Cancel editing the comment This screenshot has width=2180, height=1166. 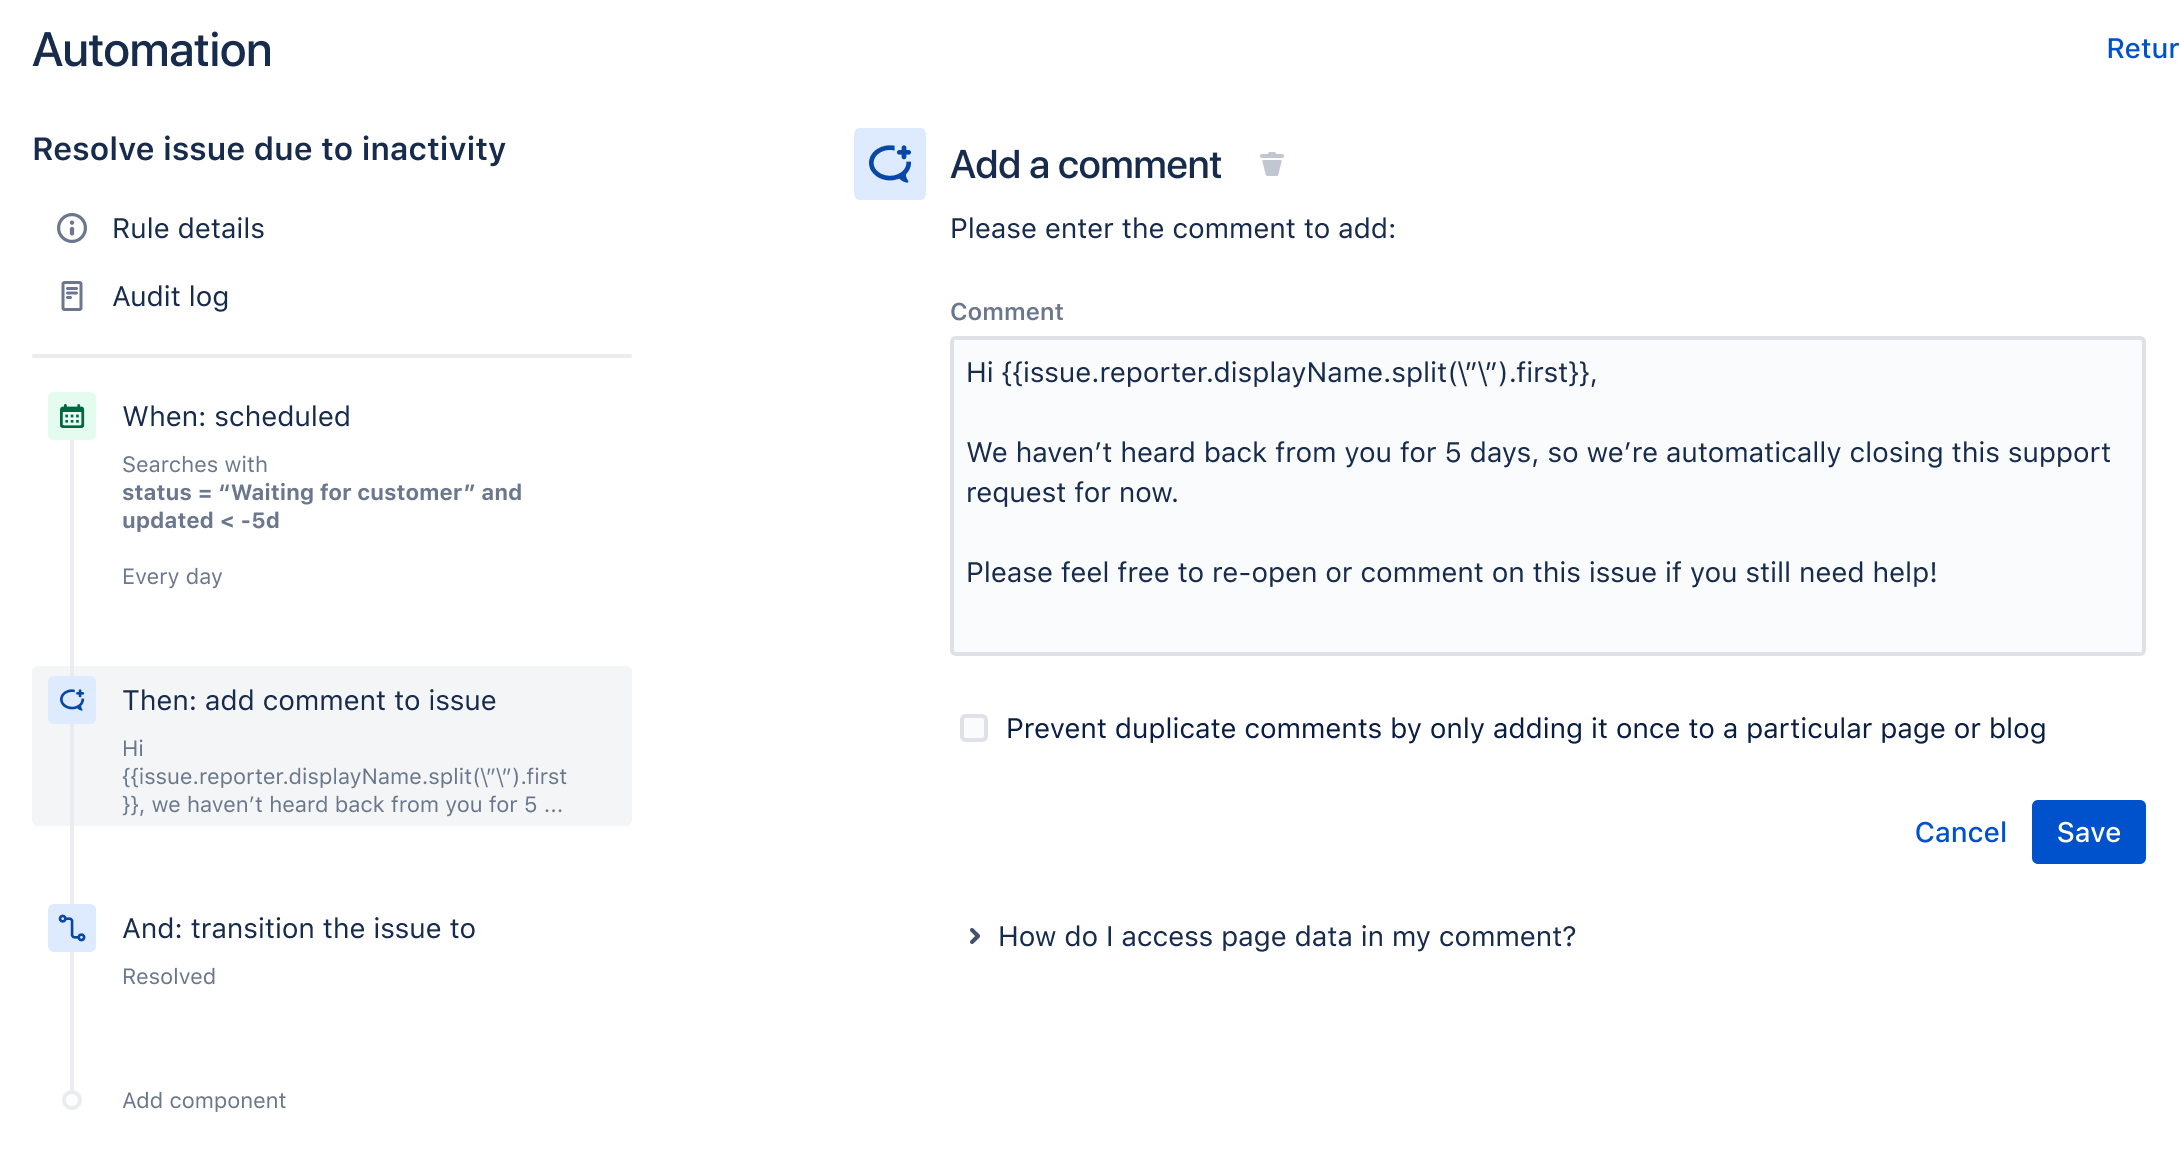coord(1960,832)
